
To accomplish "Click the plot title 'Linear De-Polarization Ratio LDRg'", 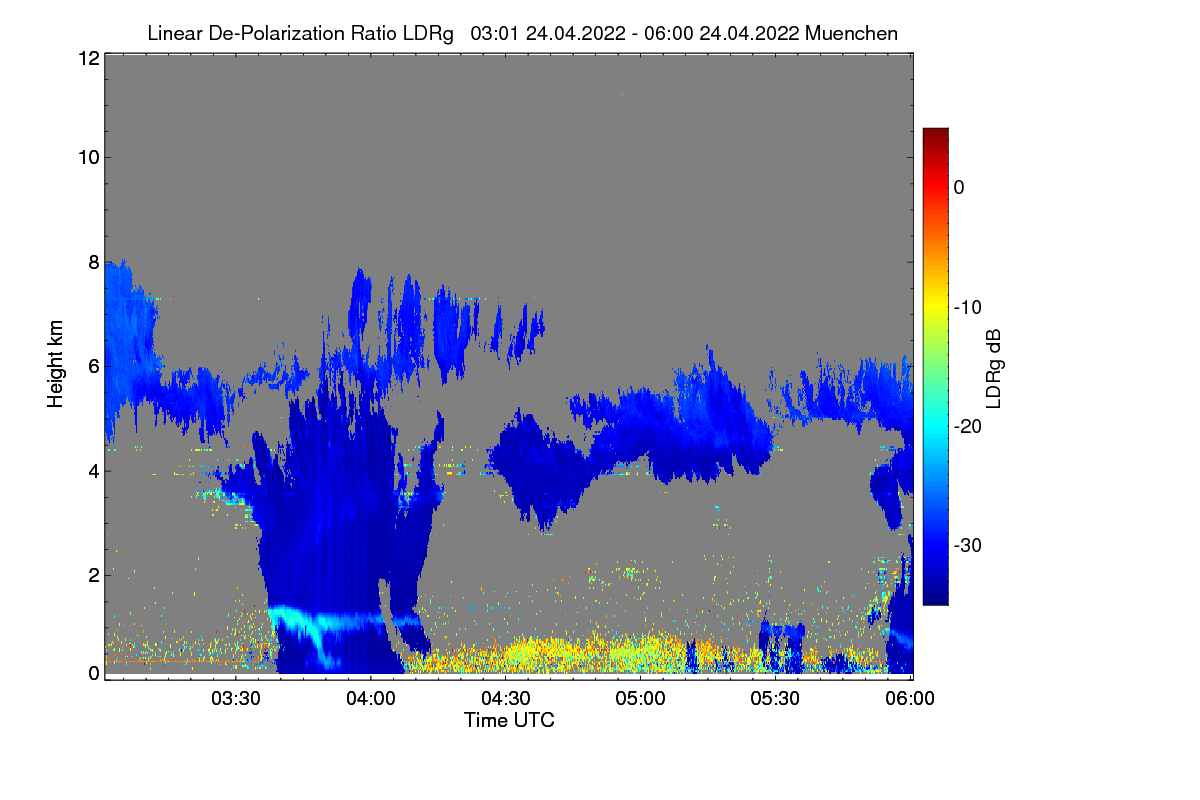I will click(300, 33).
